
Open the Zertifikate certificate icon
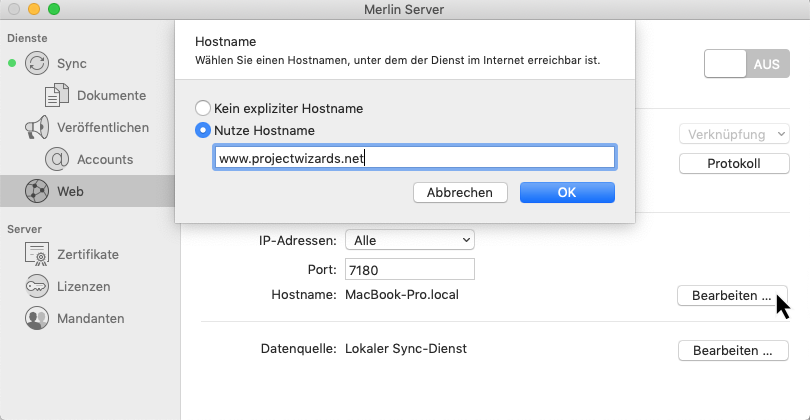click(x=37, y=254)
